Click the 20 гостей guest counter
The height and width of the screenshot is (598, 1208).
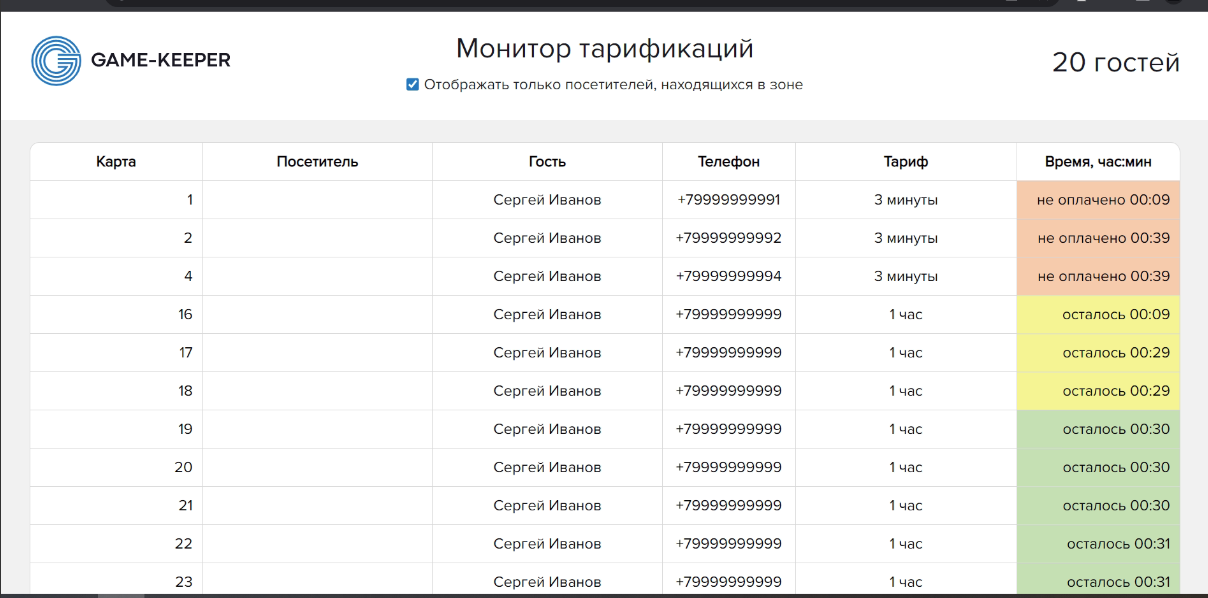click(x=1116, y=62)
